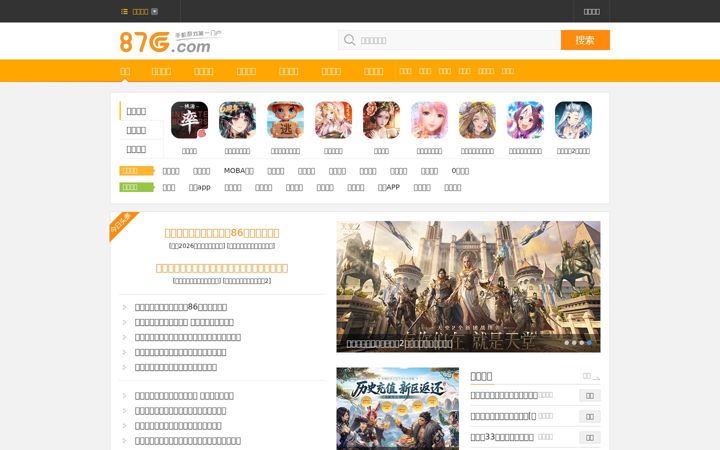Select the blue active carousel dot
Viewport: 720px width, 450px height.
tap(589, 343)
